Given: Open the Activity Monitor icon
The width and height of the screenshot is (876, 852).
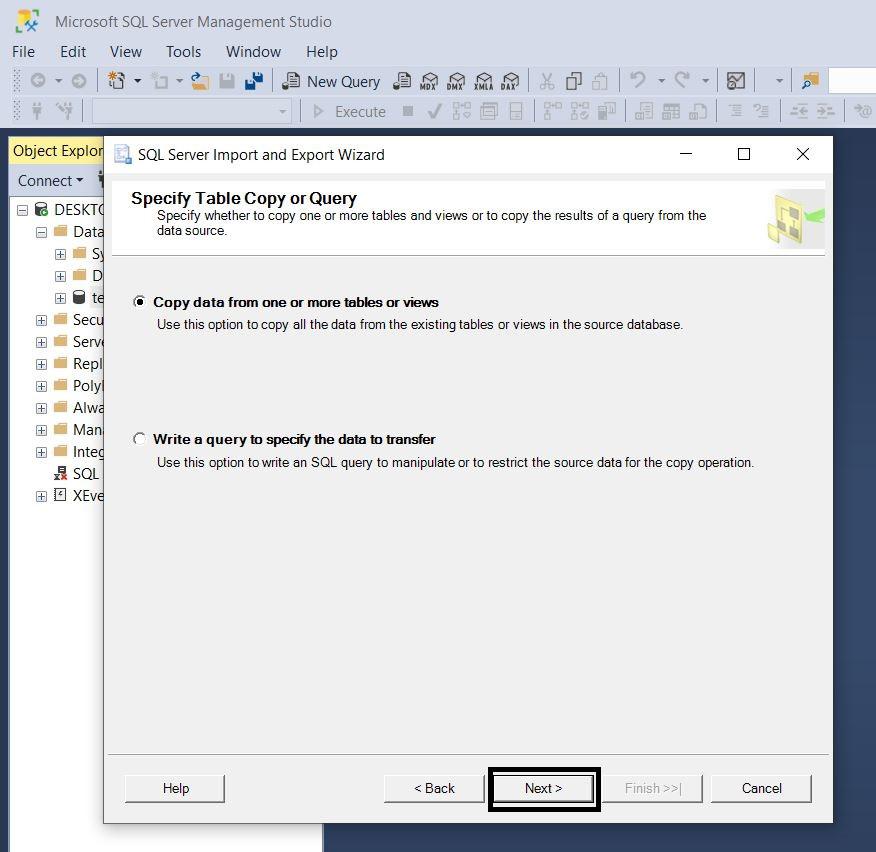Looking at the screenshot, I should 736,82.
